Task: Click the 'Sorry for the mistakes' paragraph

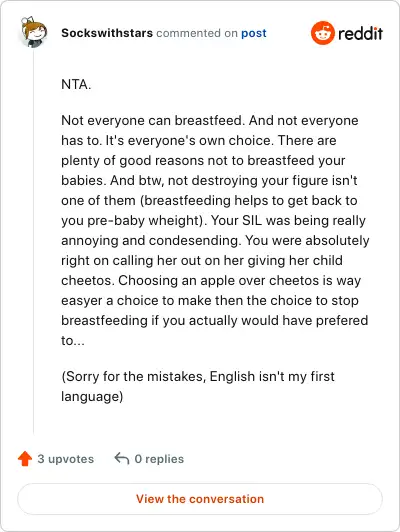Action: 198,386
